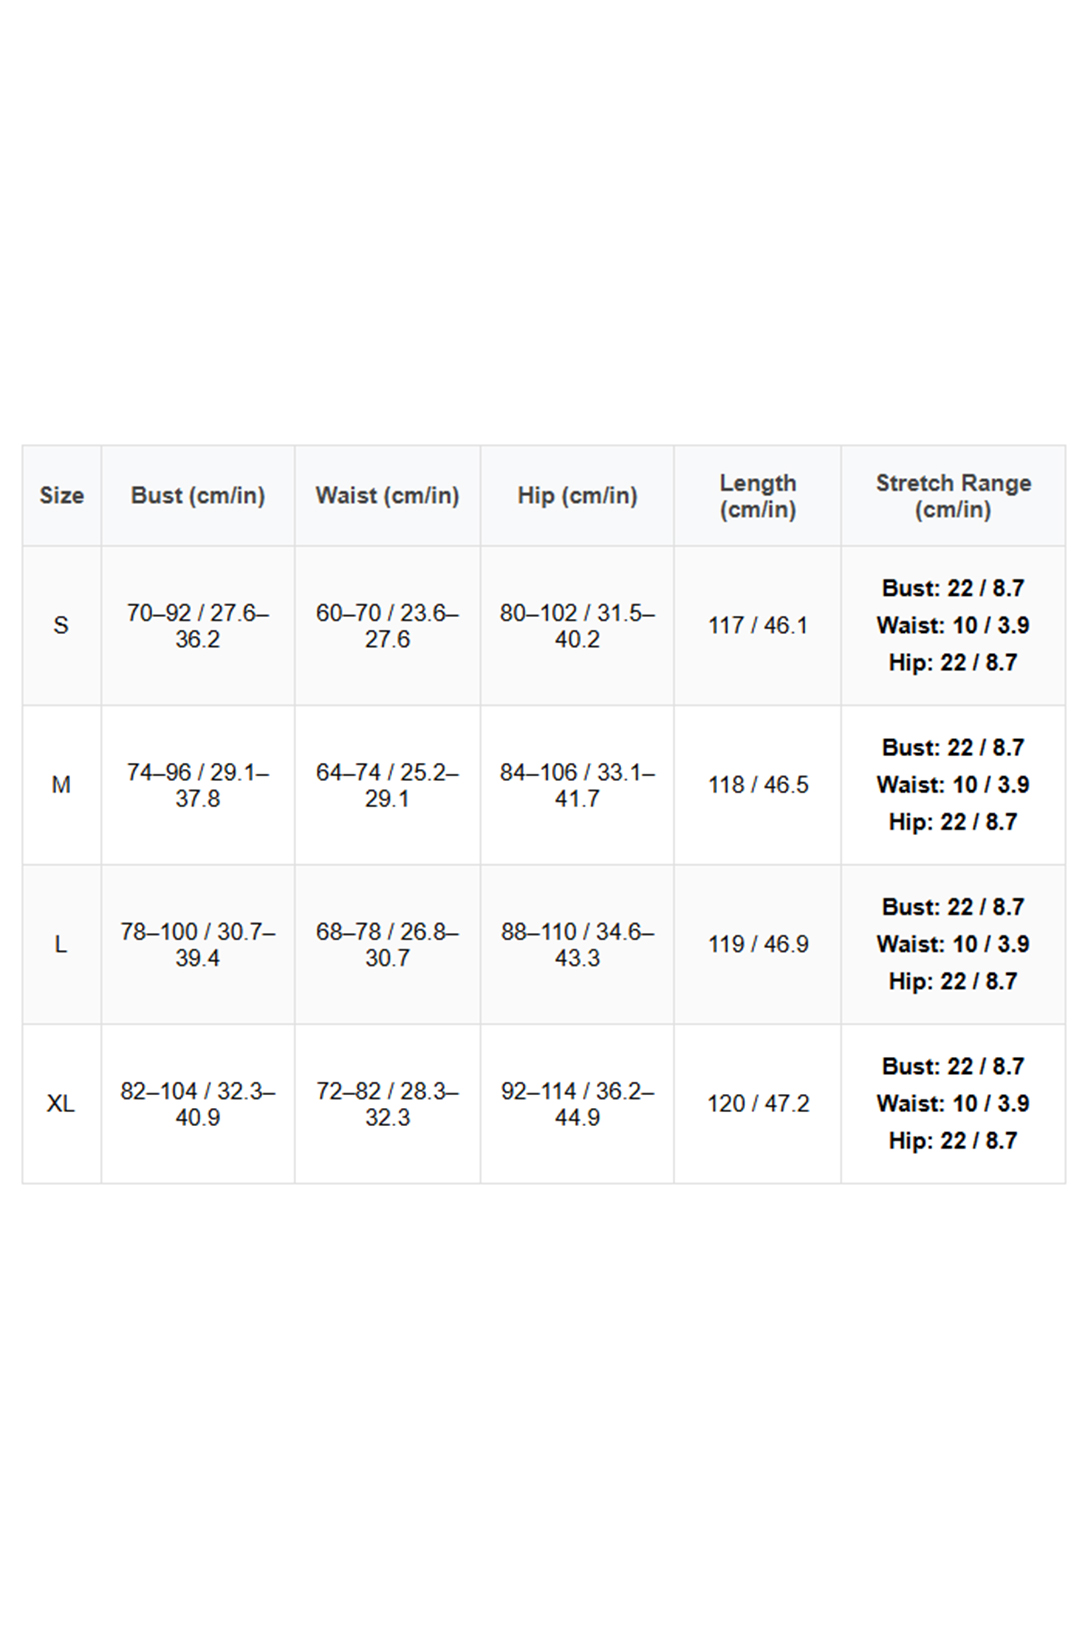
Task: Select the size L row label
Action: [x=61, y=945]
